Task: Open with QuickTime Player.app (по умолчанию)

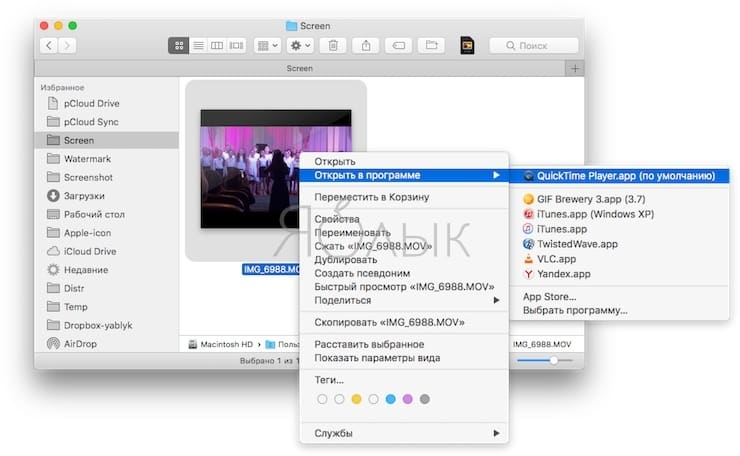Action: [x=620, y=176]
